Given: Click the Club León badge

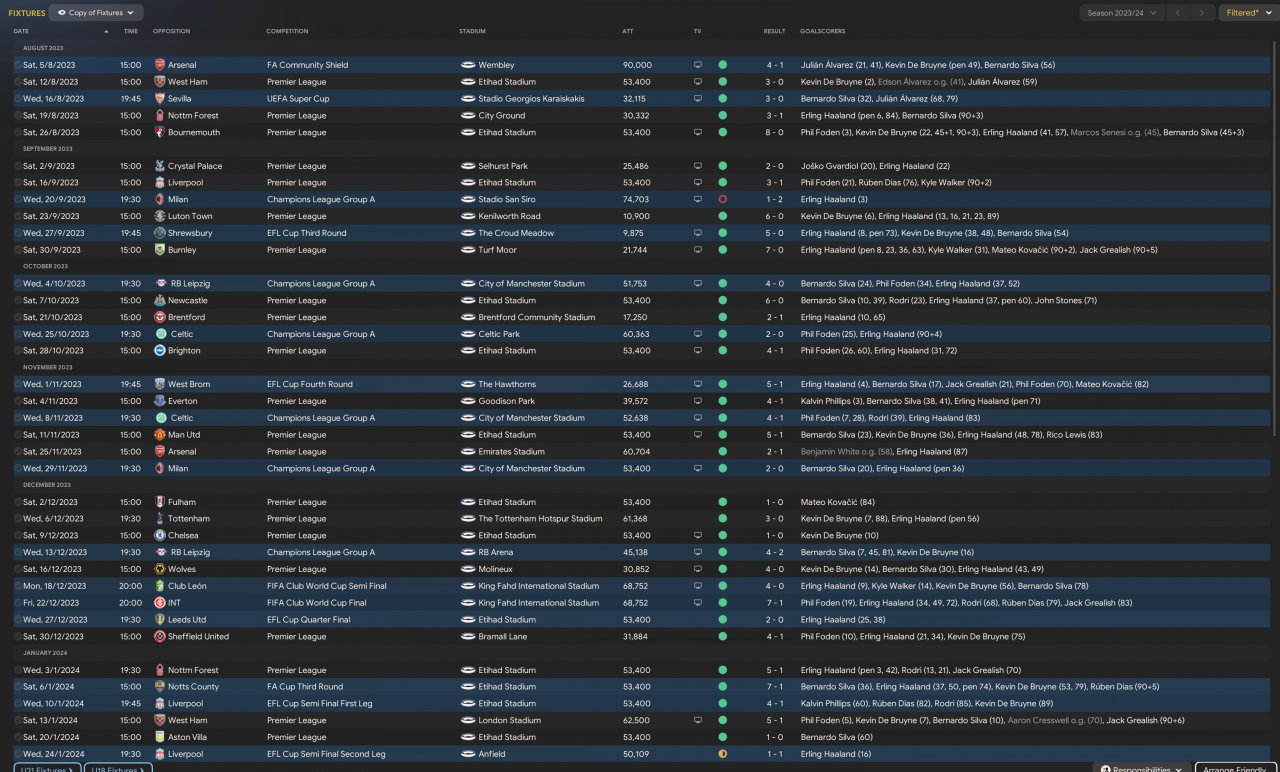Looking at the screenshot, I should (159, 586).
